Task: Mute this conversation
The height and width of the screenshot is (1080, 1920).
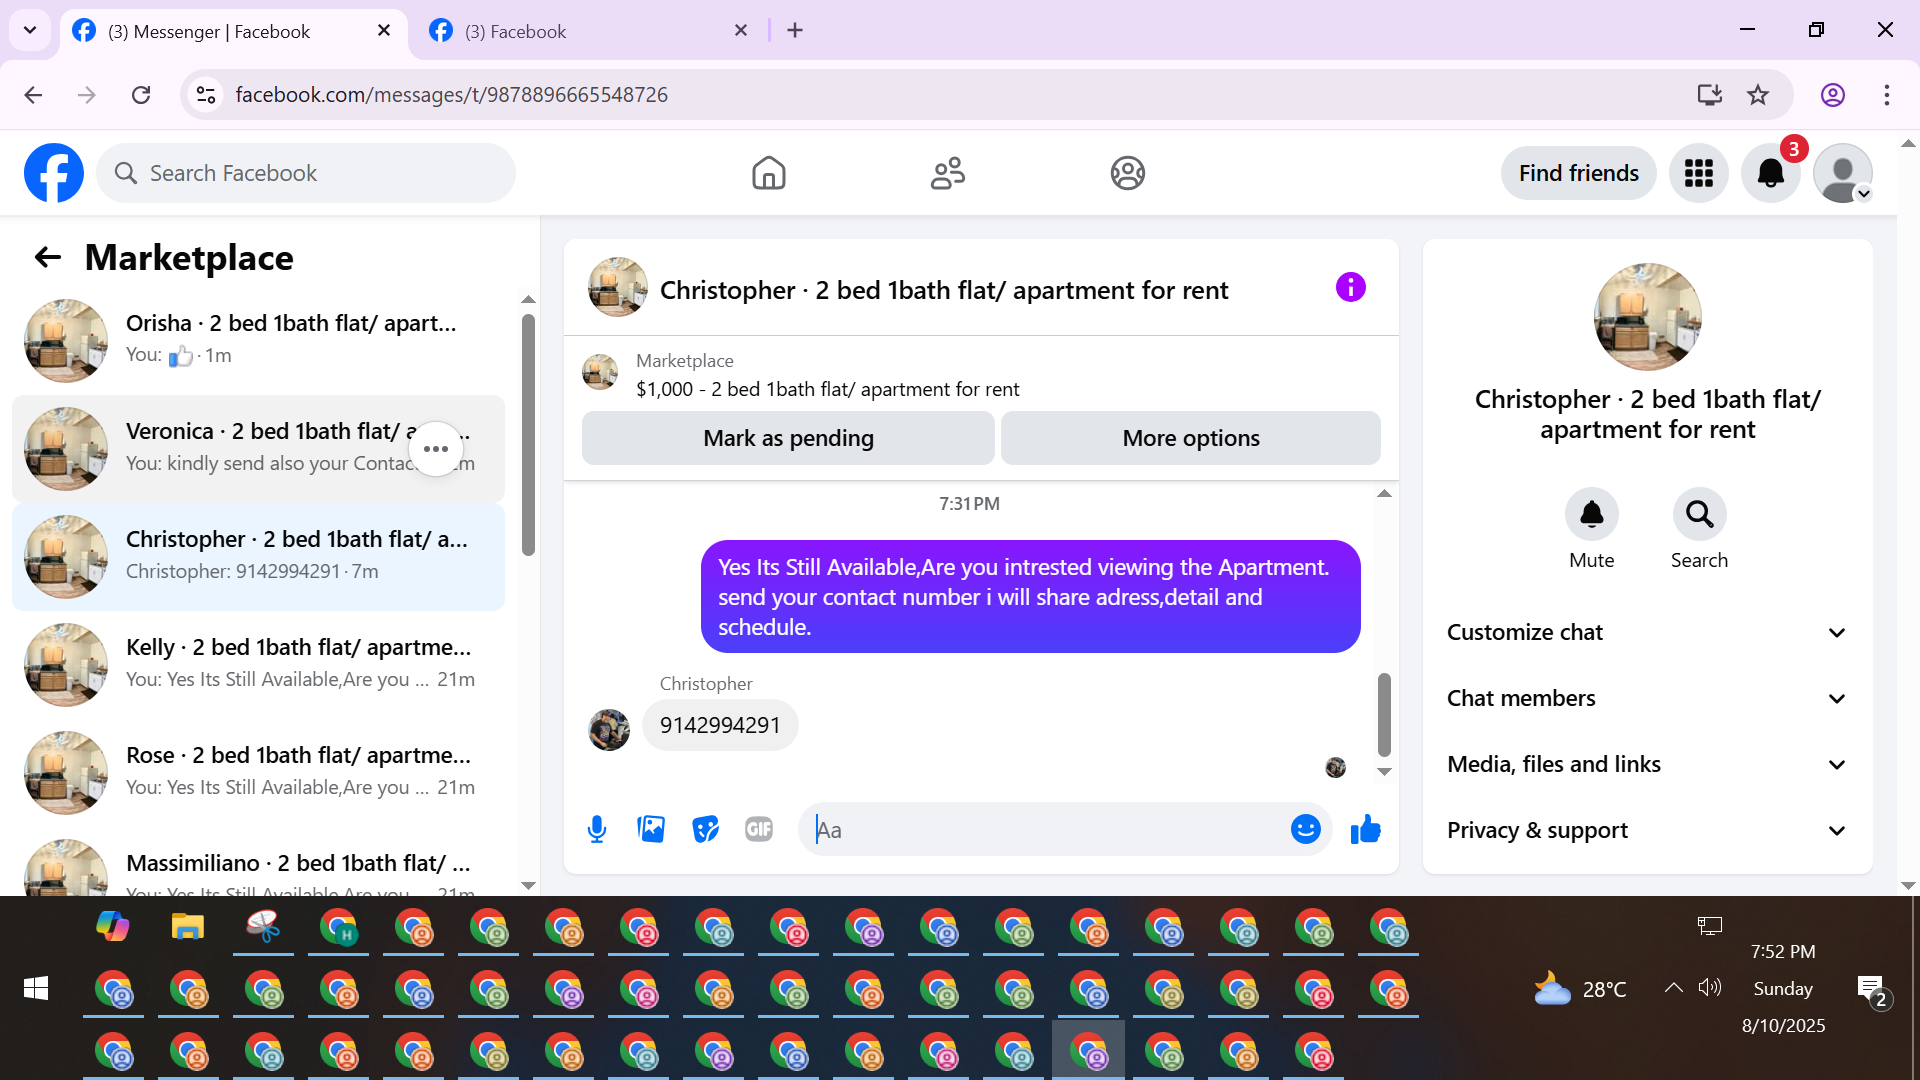Action: coord(1591,515)
